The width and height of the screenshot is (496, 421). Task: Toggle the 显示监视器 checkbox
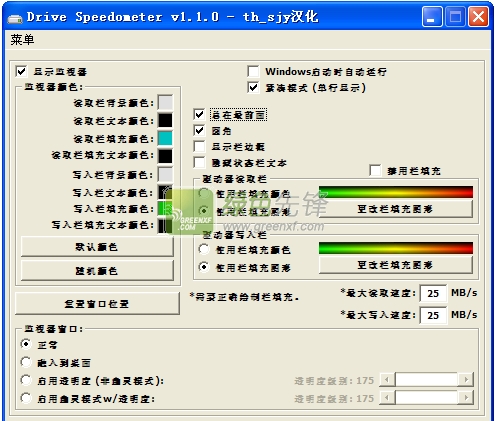click(21, 71)
